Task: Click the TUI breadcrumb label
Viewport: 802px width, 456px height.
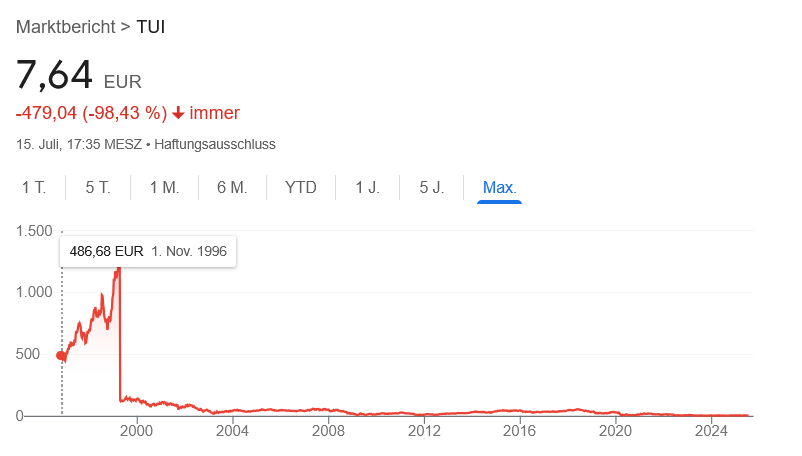Action: 151,26
